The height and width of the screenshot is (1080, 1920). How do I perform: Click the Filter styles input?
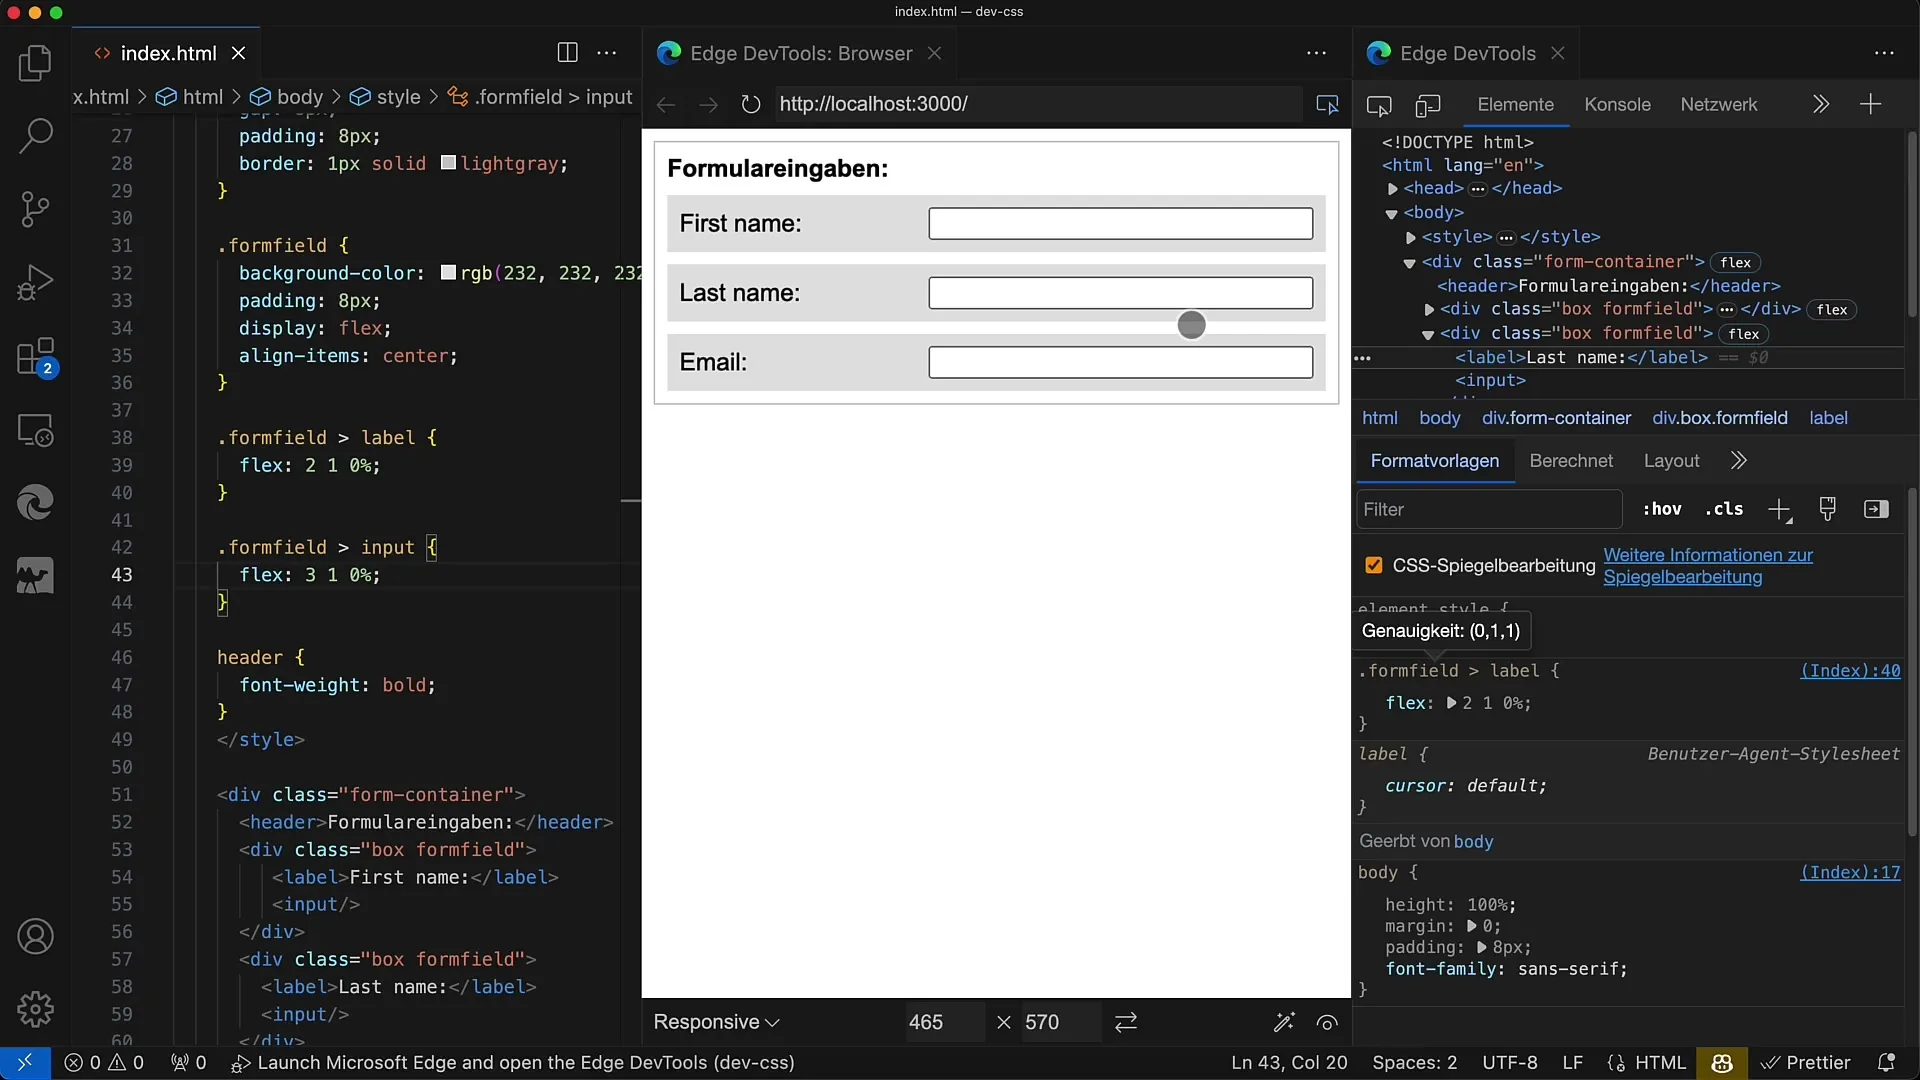[1489, 510]
